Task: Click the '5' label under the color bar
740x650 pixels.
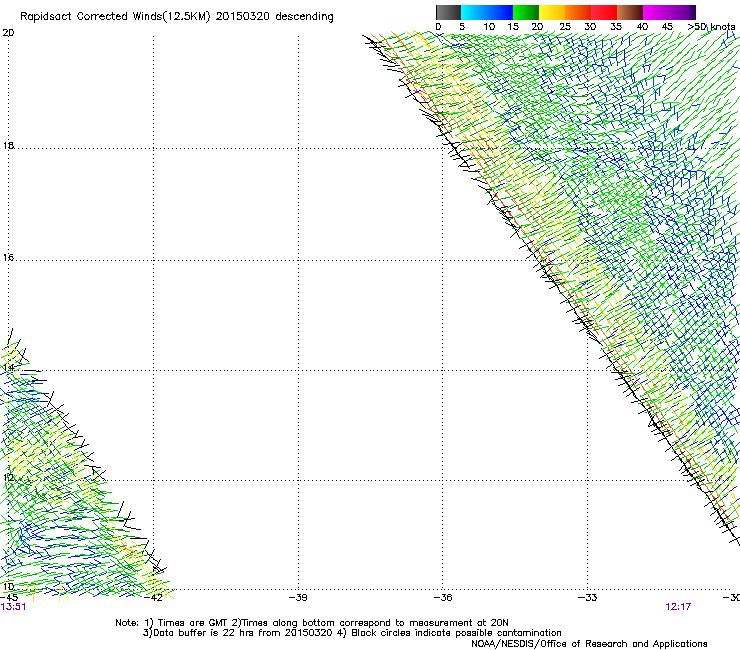Action: click(x=462, y=27)
